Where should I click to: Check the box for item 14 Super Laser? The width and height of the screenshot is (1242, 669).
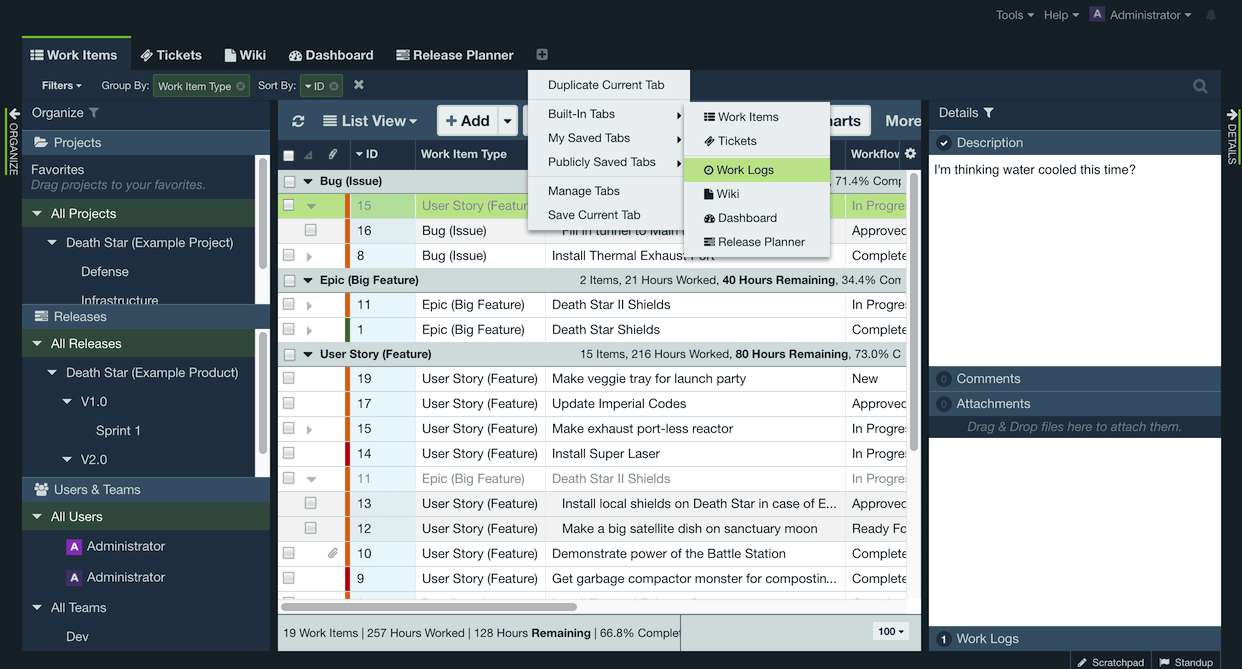tap(289, 453)
